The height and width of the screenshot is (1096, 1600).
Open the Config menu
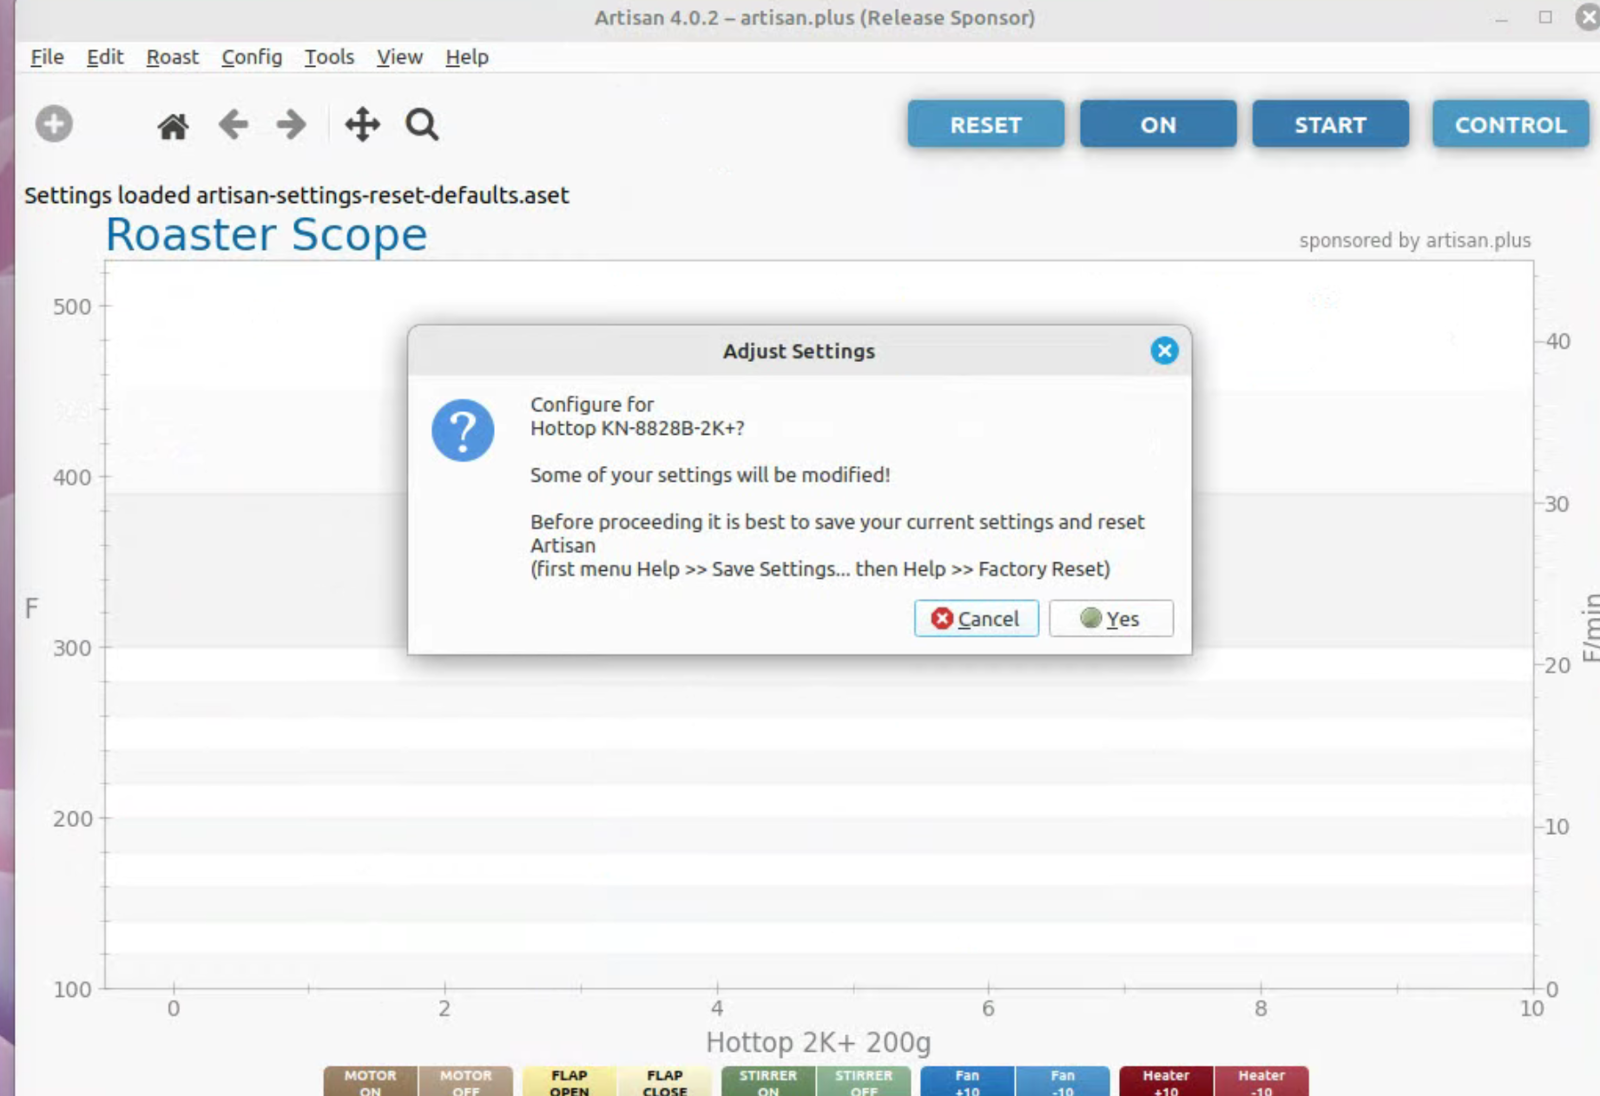coord(252,57)
